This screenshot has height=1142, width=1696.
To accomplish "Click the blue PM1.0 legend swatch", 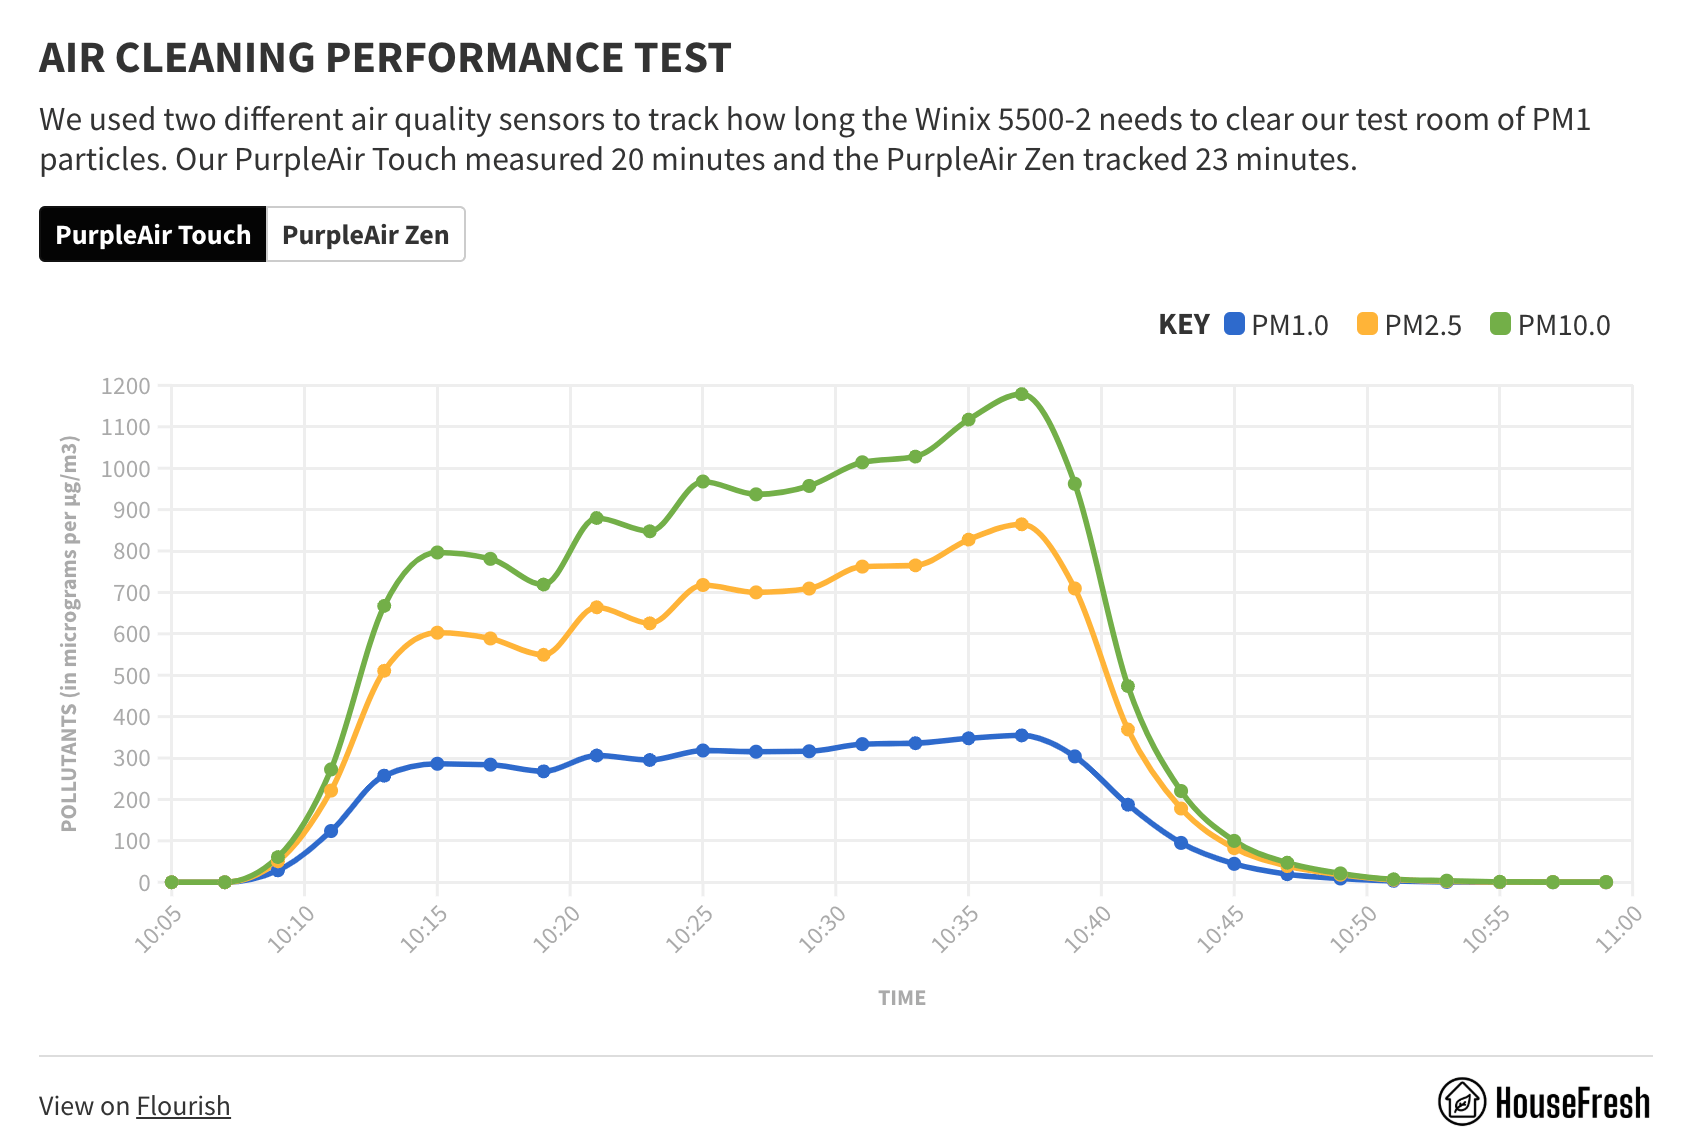I will (1235, 324).
